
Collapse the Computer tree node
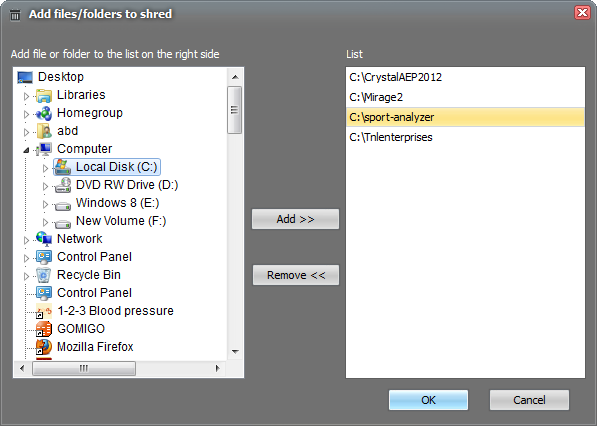pyautogui.click(x=26, y=150)
